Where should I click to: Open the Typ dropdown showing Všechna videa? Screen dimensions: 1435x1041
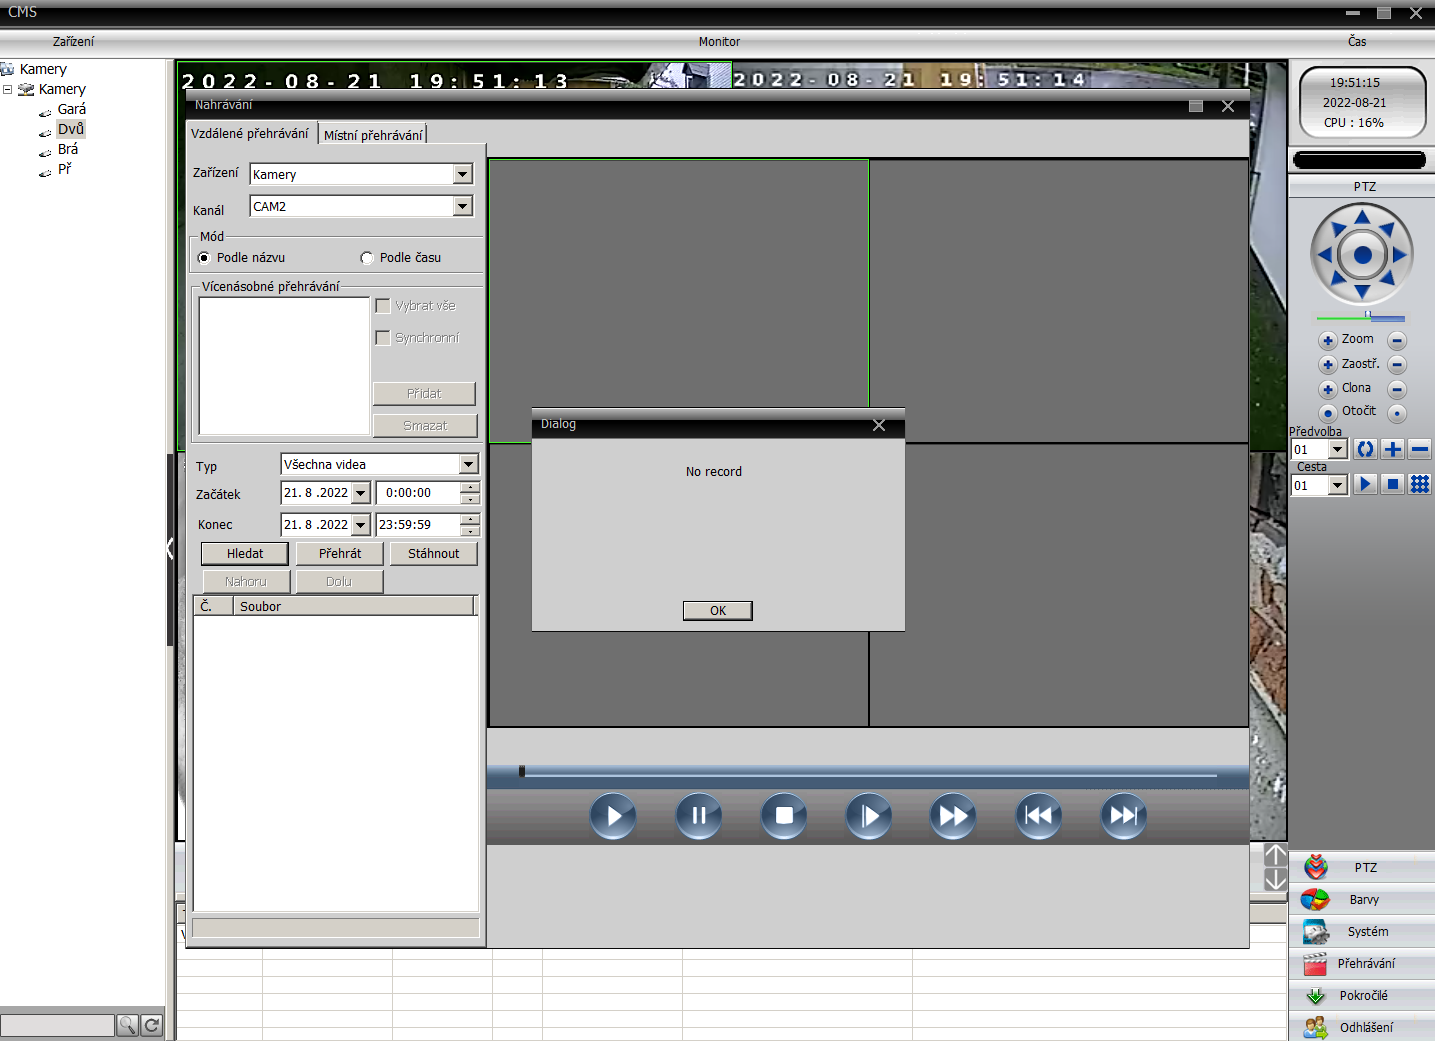click(x=468, y=464)
